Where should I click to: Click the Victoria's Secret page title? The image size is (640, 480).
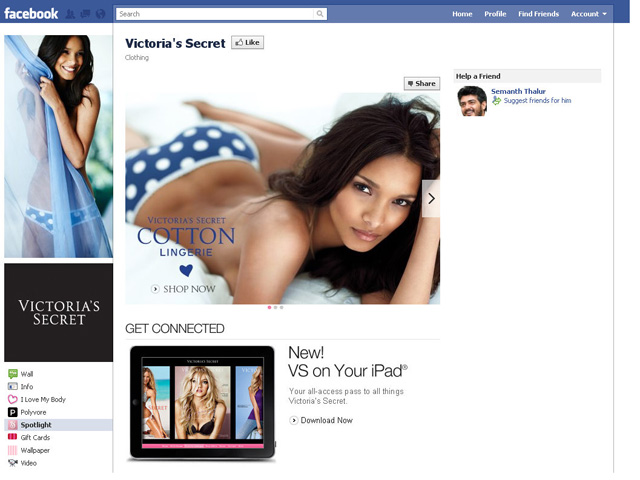(x=175, y=43)
